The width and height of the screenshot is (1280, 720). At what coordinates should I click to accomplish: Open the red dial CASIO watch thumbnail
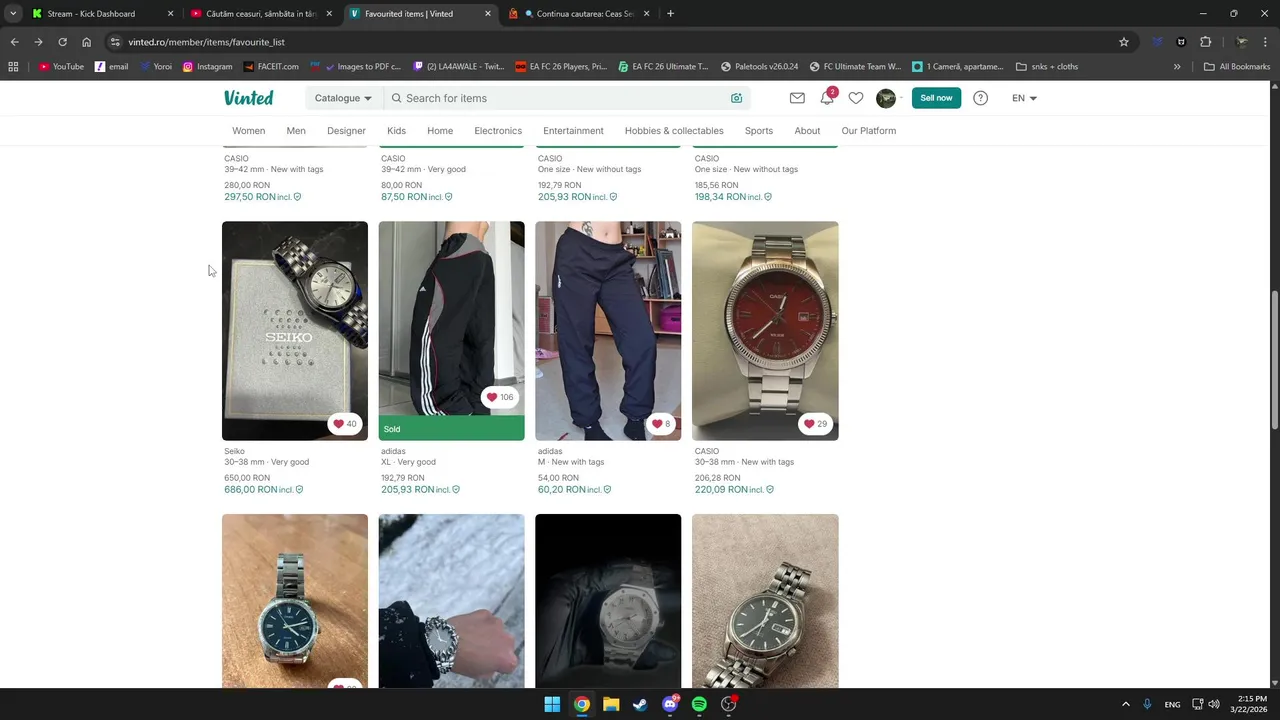coord(765,330)
